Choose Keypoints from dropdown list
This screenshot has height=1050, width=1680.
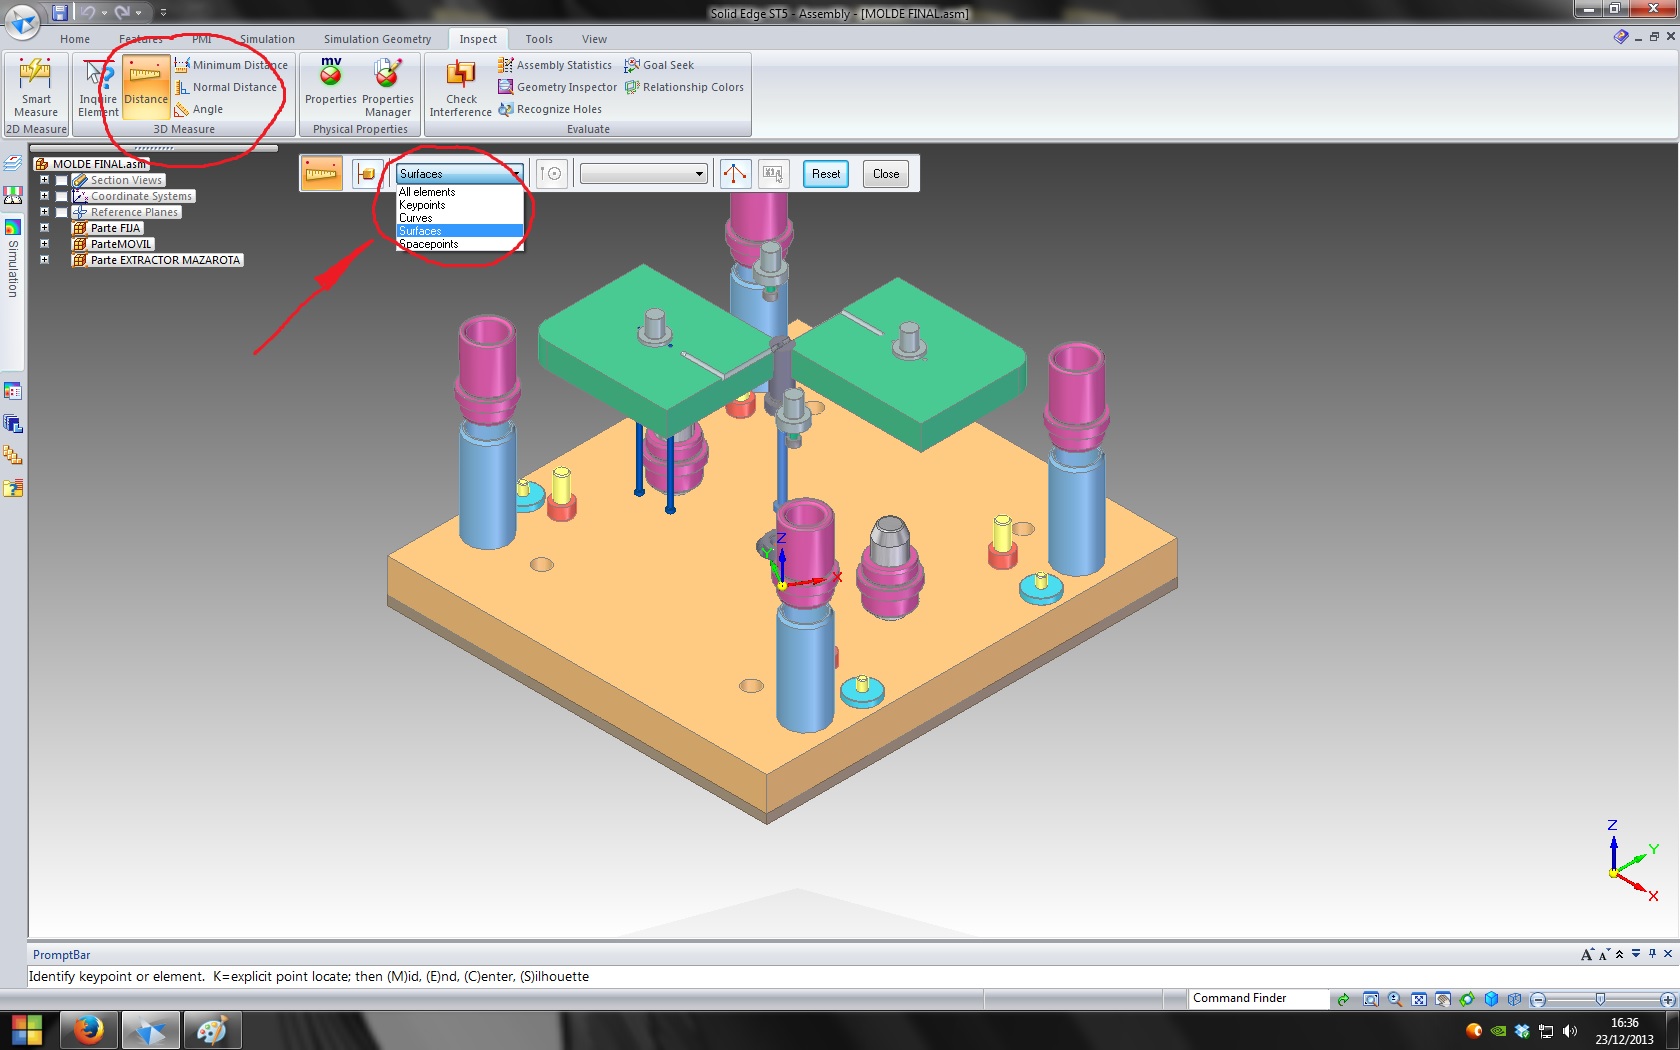coord(460,205)
